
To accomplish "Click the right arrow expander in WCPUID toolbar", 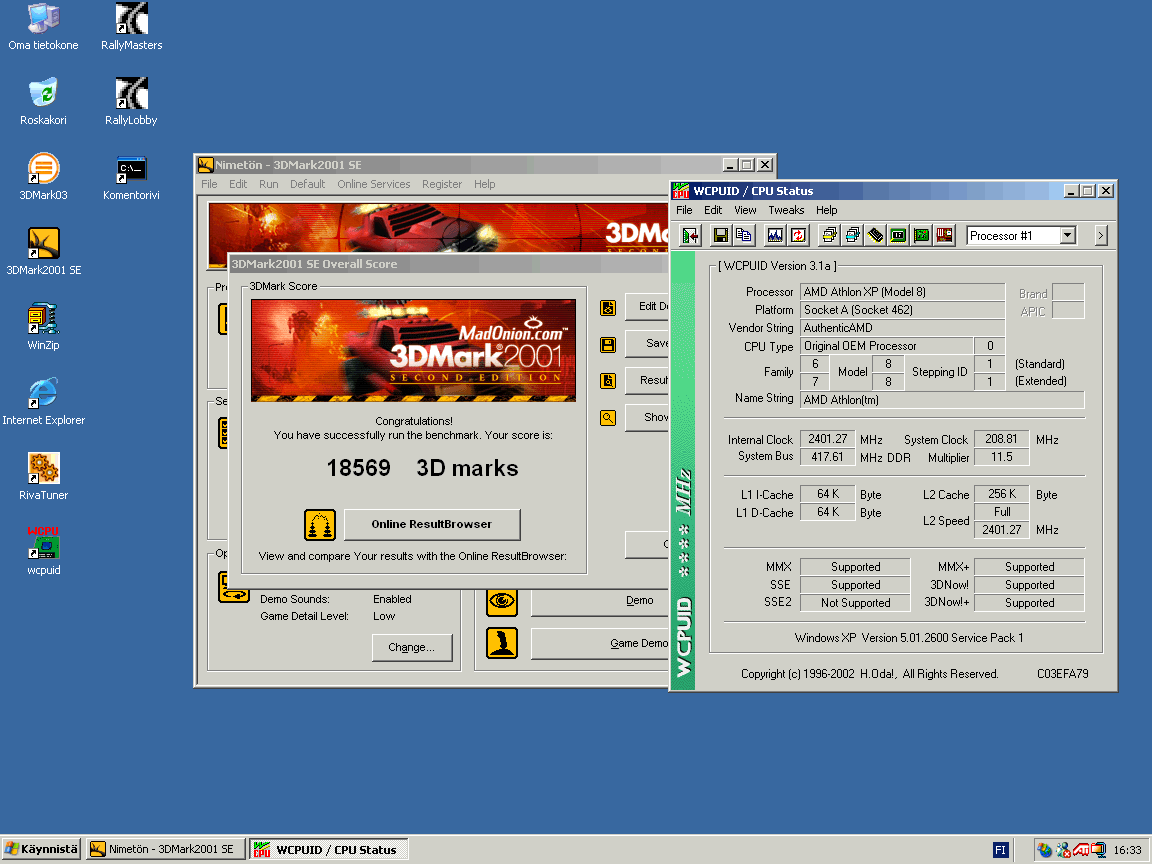I will pyautogui.click(x=1101, y=236).
